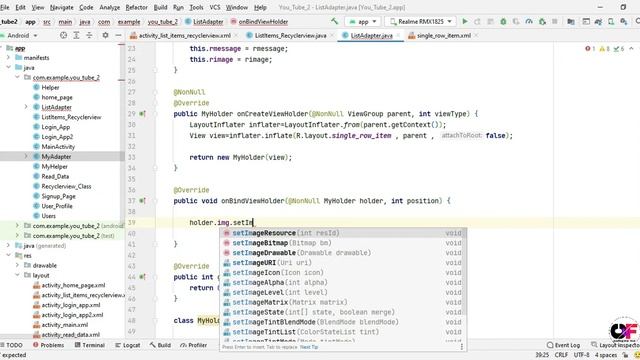Select User_Profile in project tree
This screenshot has width=640, height=360.
[x=57, y=206]
